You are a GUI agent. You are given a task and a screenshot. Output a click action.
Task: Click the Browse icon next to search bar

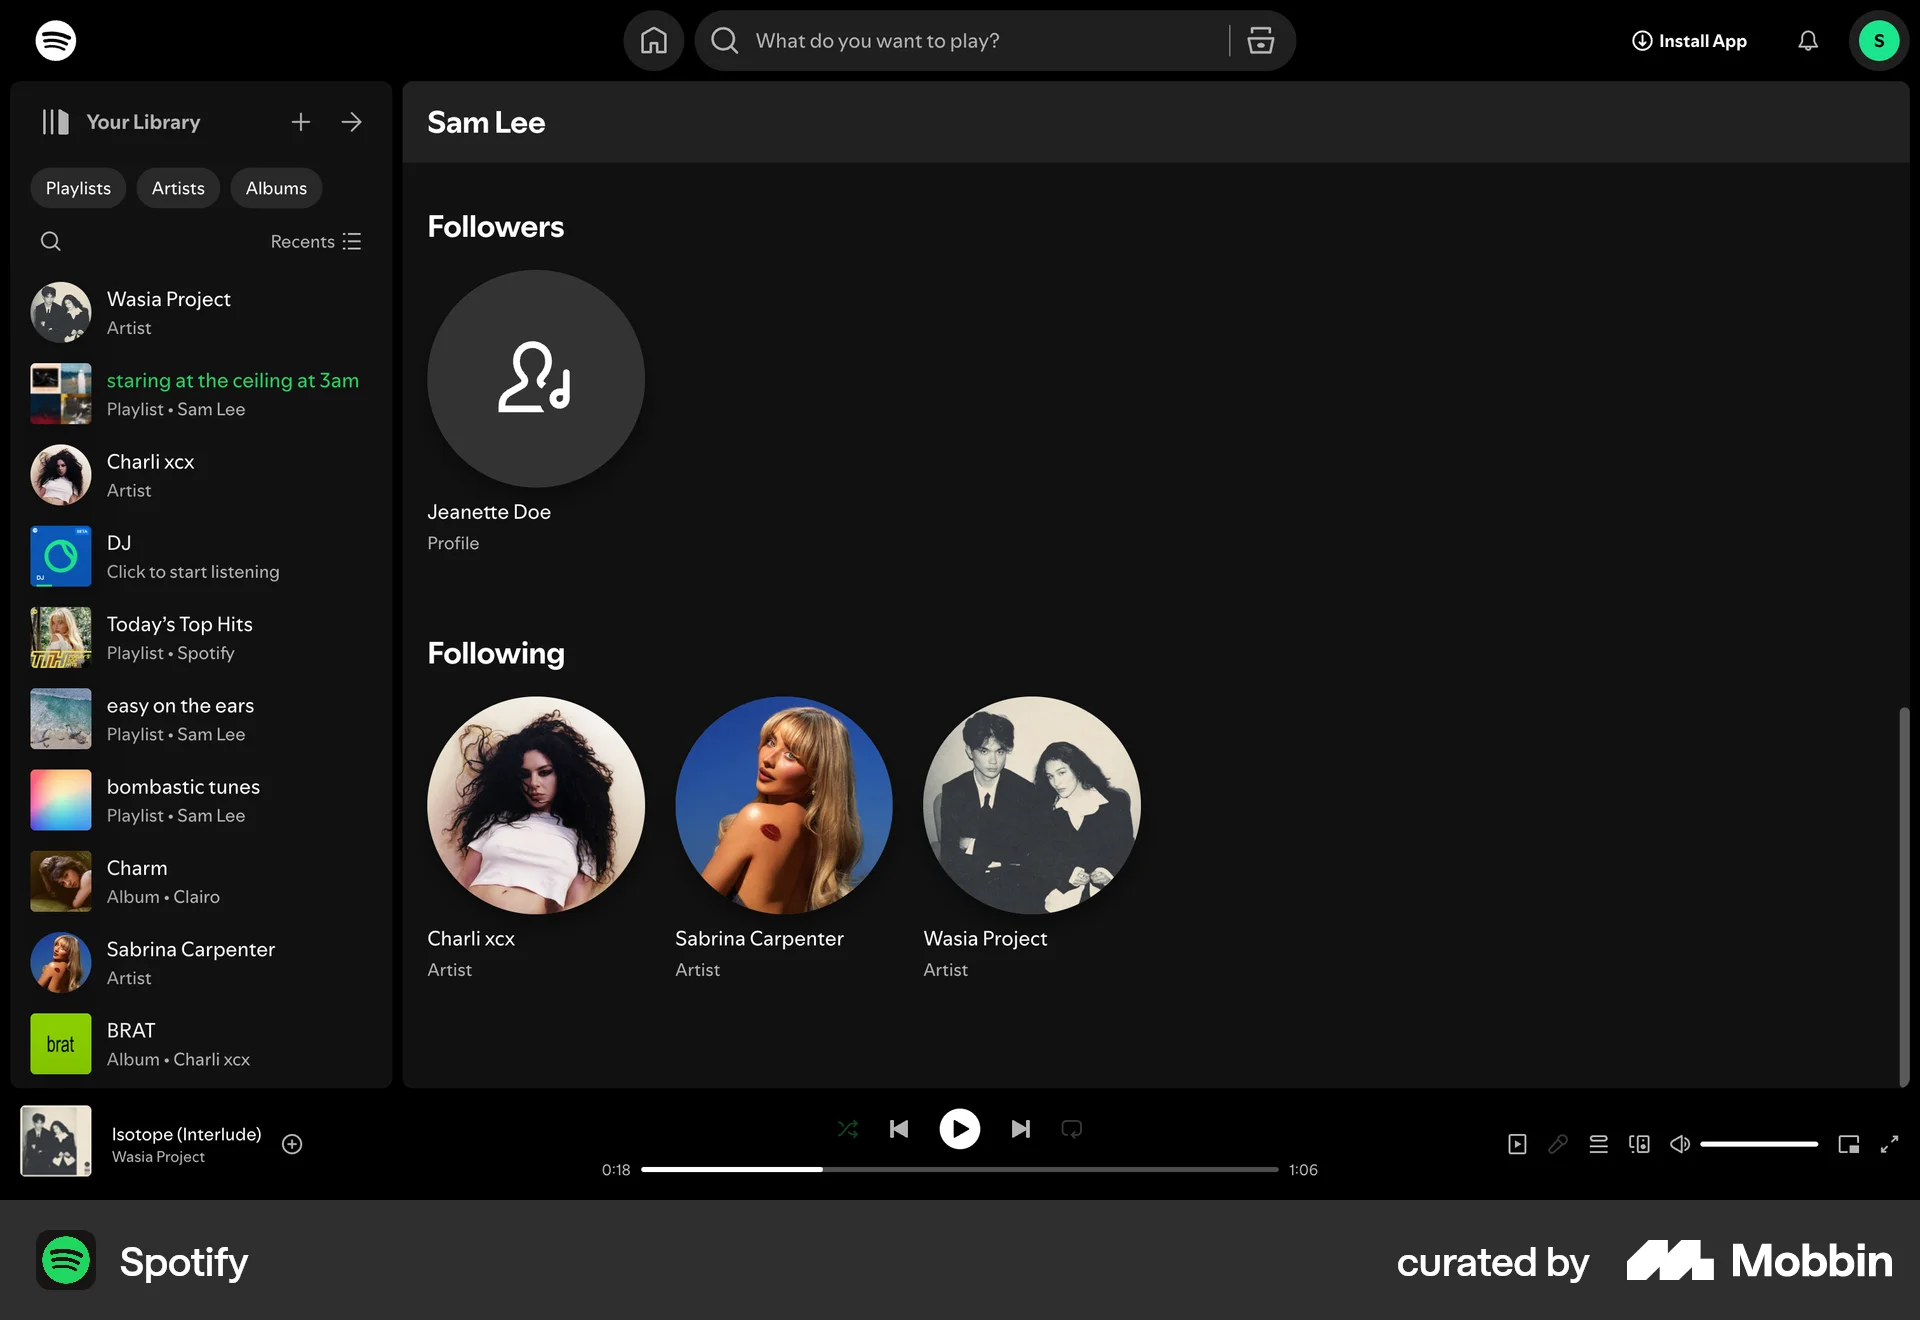pyautogui.click(x=1261, y=40)
